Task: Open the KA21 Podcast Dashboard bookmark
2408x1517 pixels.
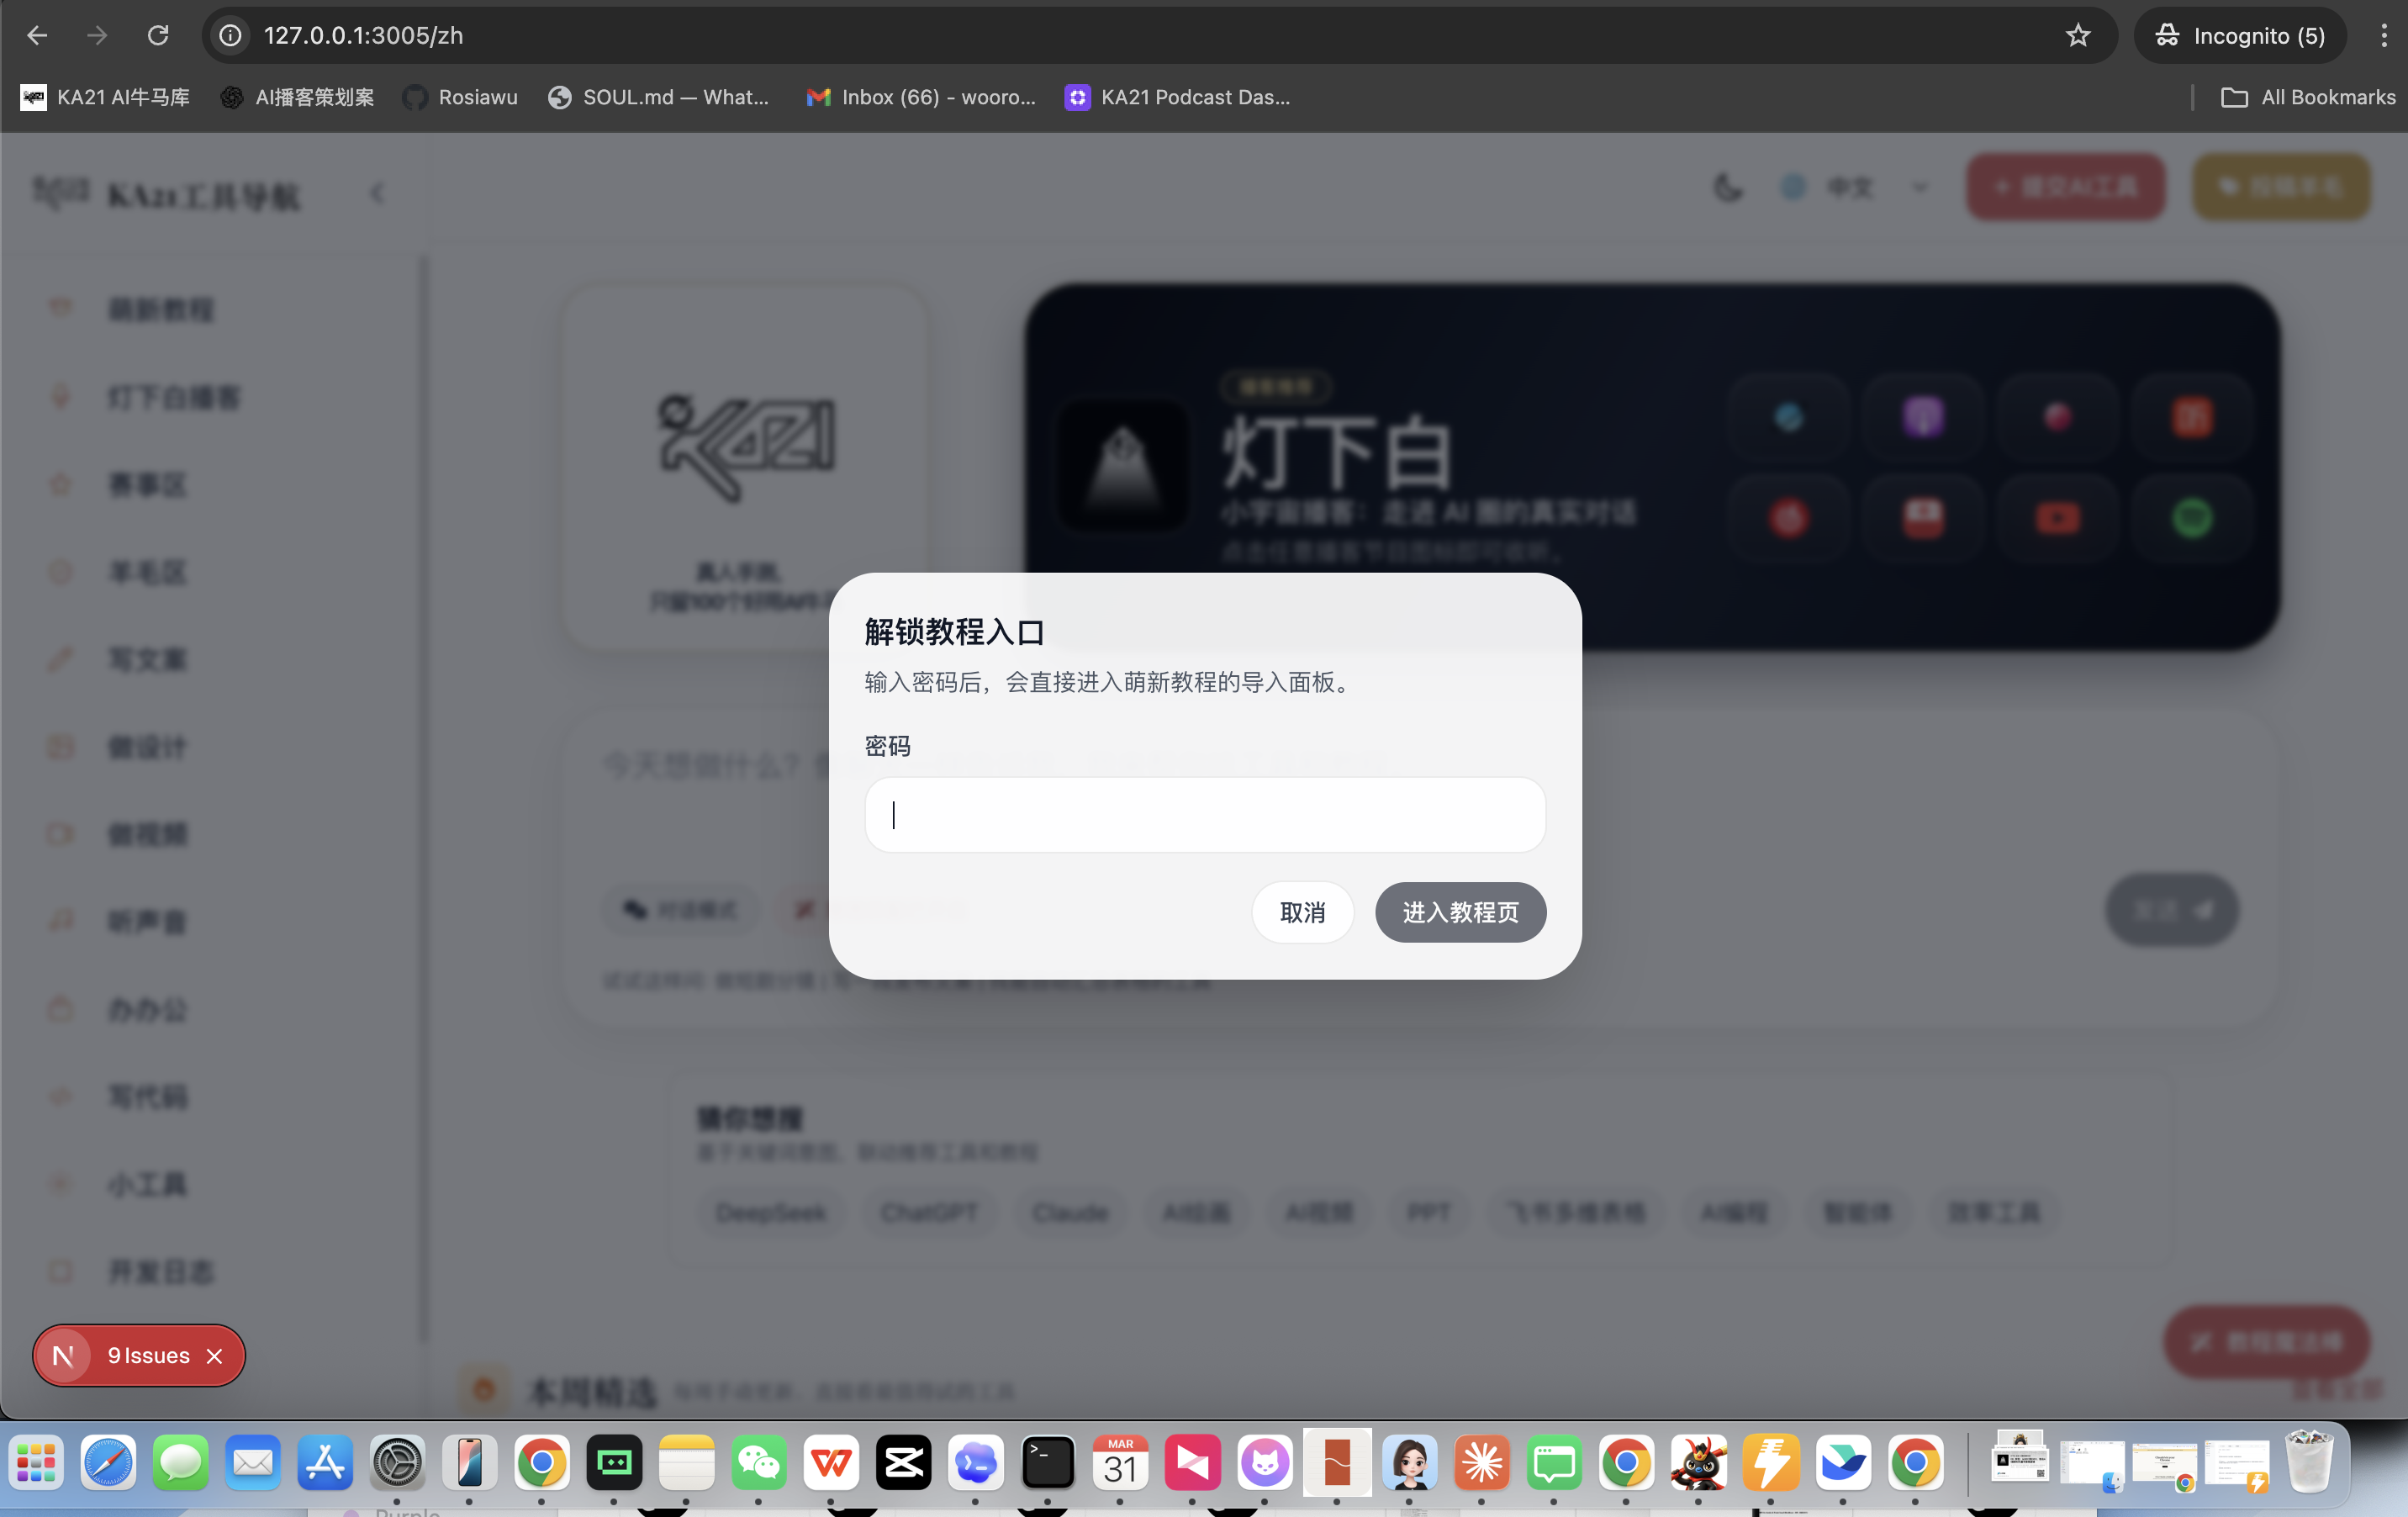Action: pyautogui.click(x=1178, y=97)
